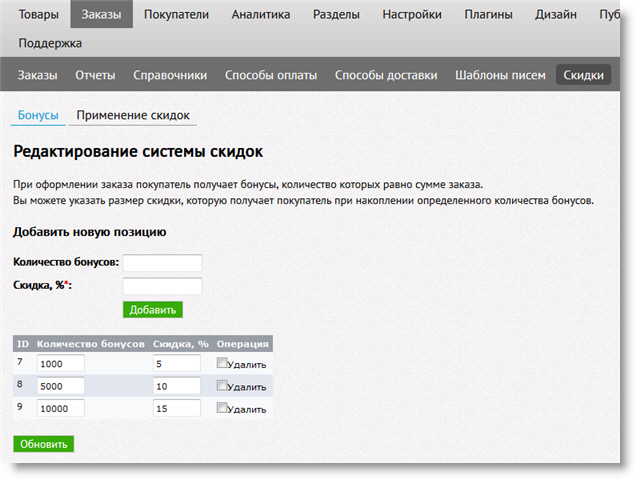Switch to the Бонусы tab
The width and height of the screenshot is (636, 479).
[38, 115]
